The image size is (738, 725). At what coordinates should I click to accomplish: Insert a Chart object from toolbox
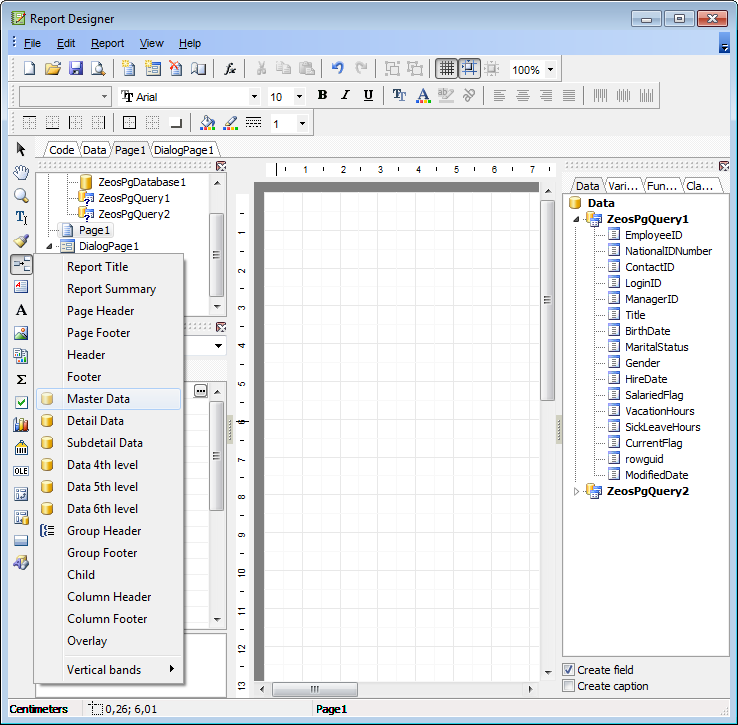click(21, 425)
